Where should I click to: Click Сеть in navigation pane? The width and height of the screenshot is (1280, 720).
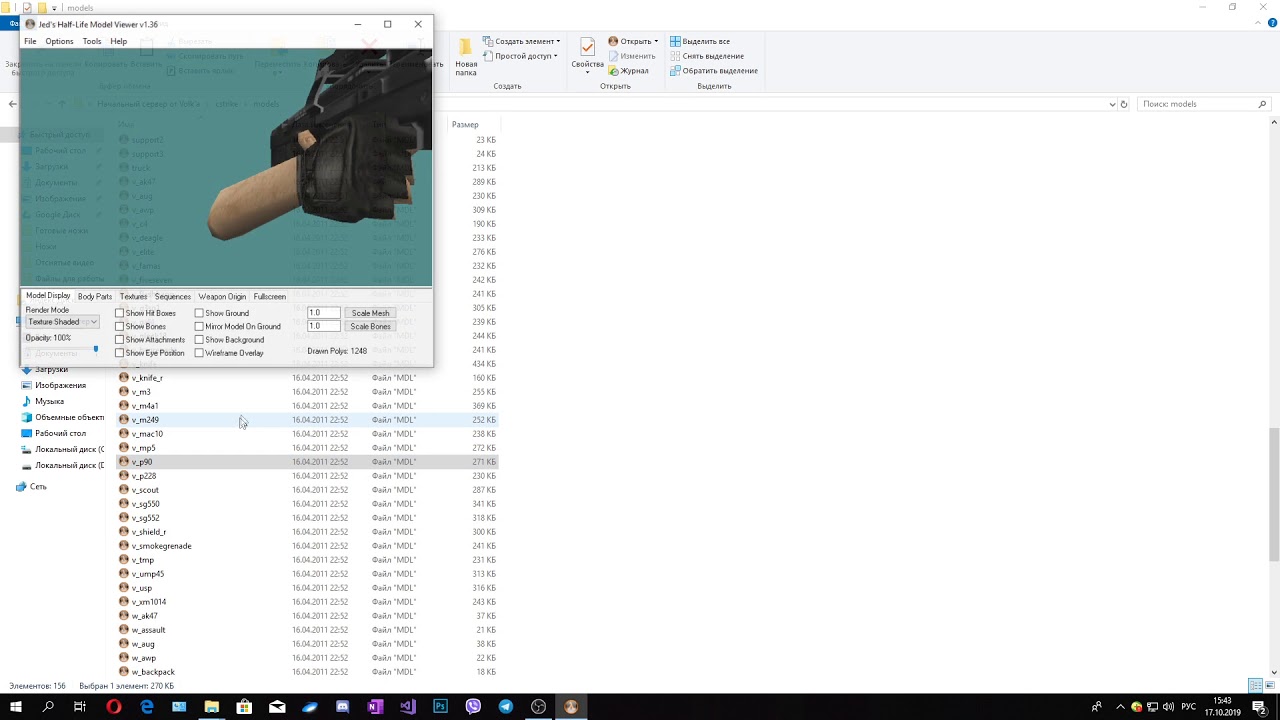click(38, 486)
